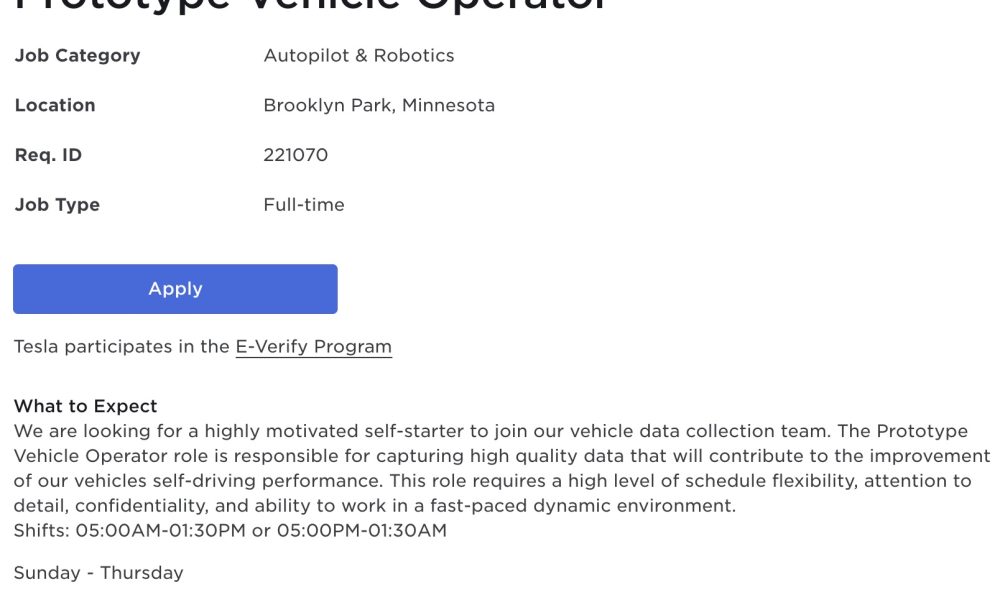Viewport: 1000px width, 600px height.
Task: Click the 05:00AM-01:30PM shift time
Action: pyautogui.click(x=161, y=530)
